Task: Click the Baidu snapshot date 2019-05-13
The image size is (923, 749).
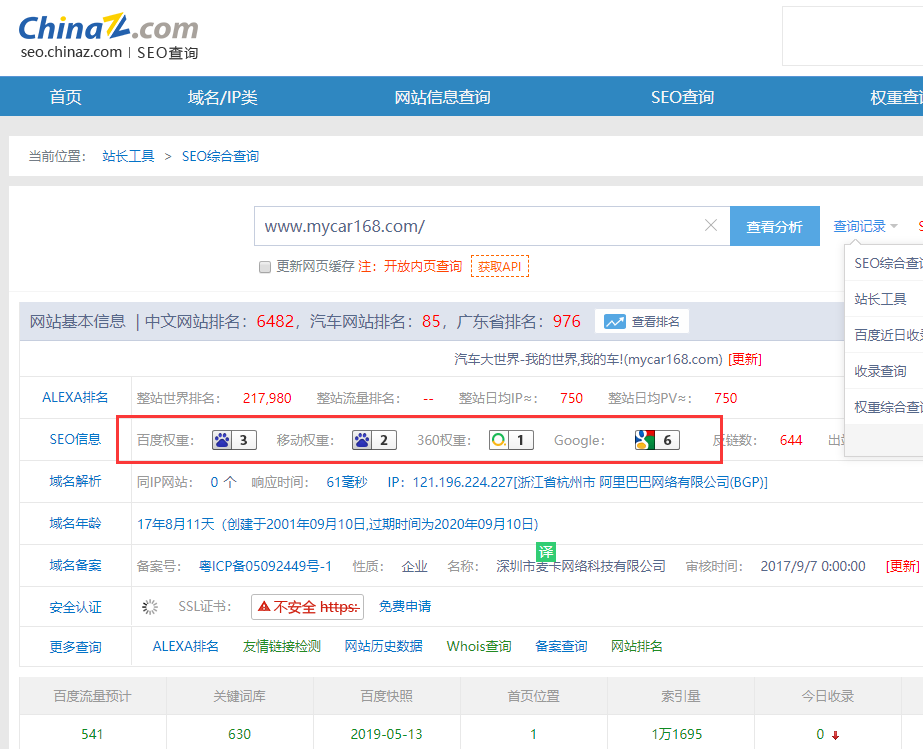Action: 387,734
